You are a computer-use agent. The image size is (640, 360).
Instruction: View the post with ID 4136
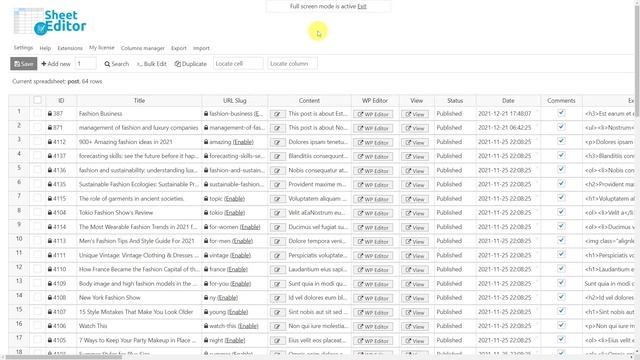click(415, 171)
